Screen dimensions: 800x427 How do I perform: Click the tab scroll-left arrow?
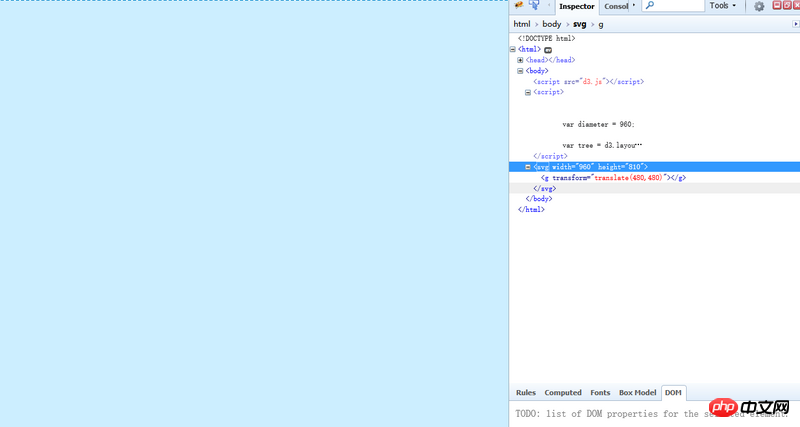(x=549, y=6)
